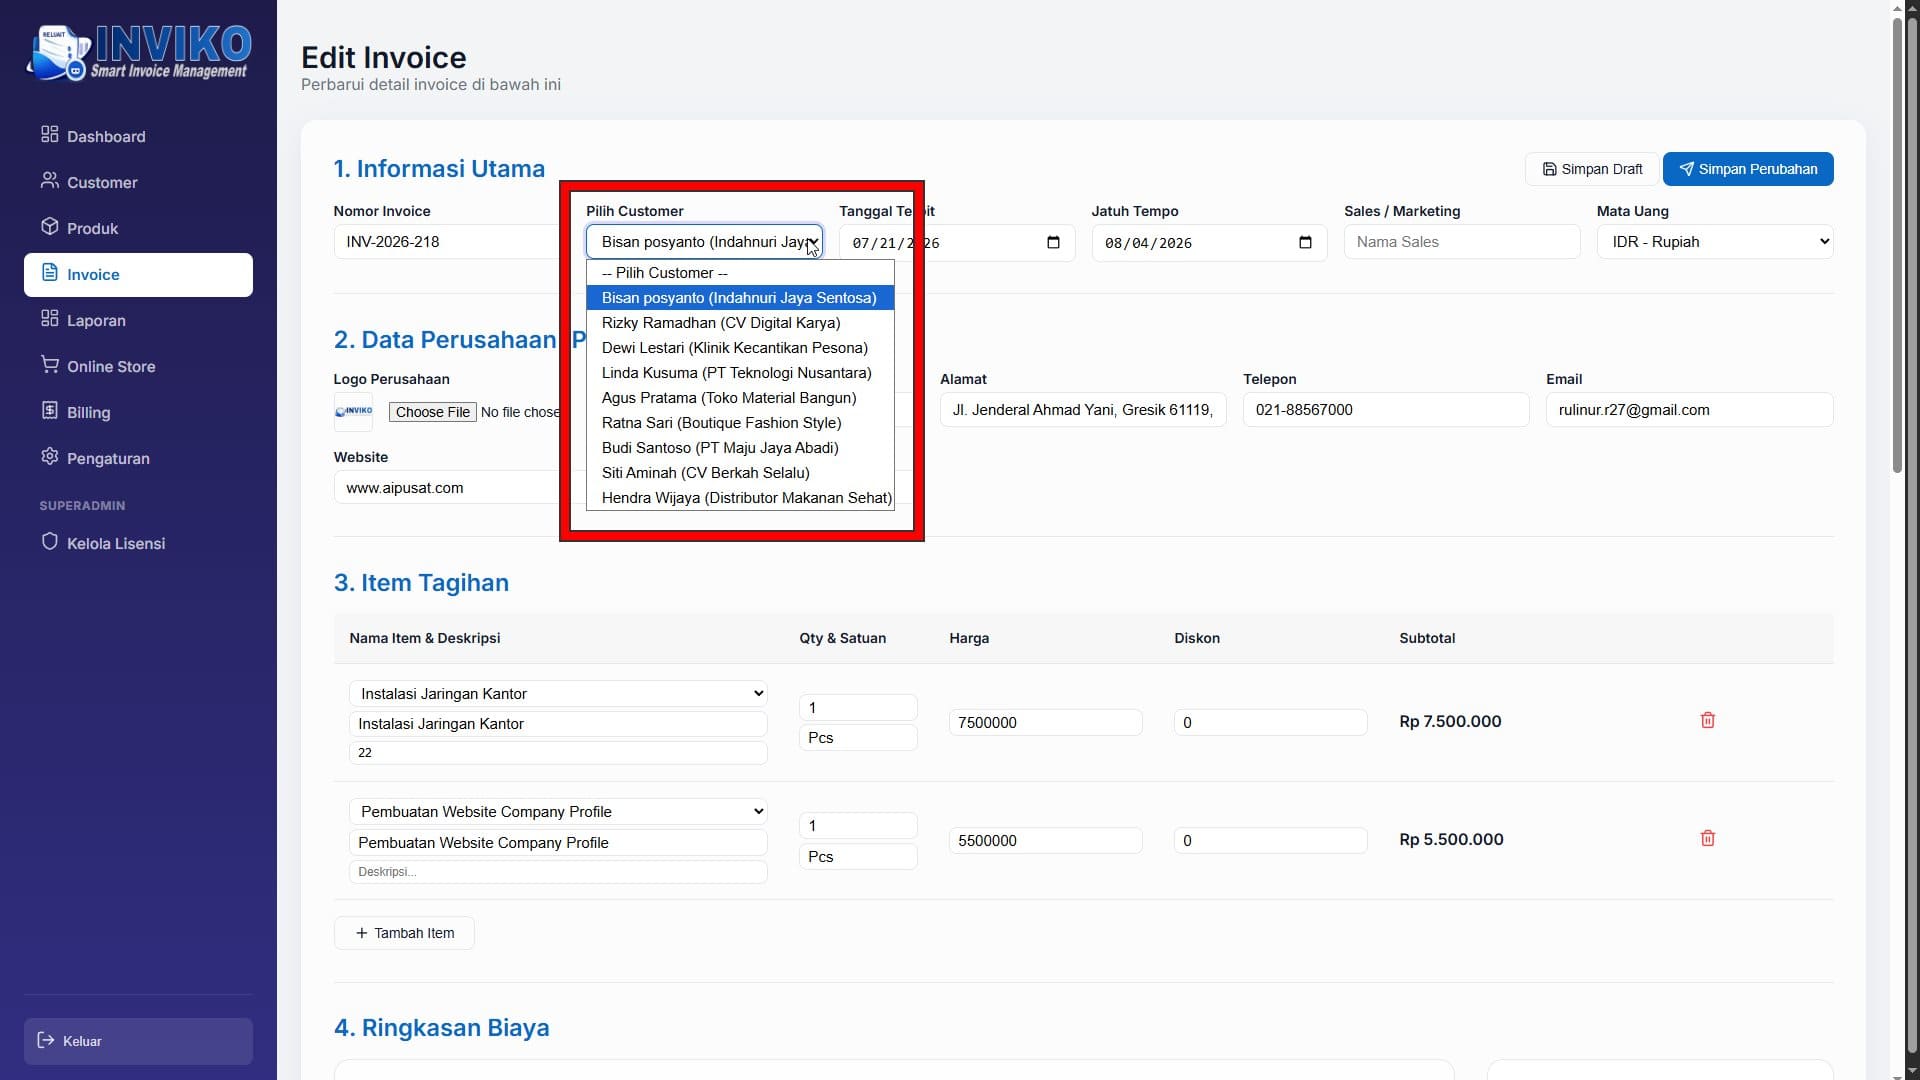Choose Linda Kusuma (PT Teknologi Nusantara)

(740, 373)
